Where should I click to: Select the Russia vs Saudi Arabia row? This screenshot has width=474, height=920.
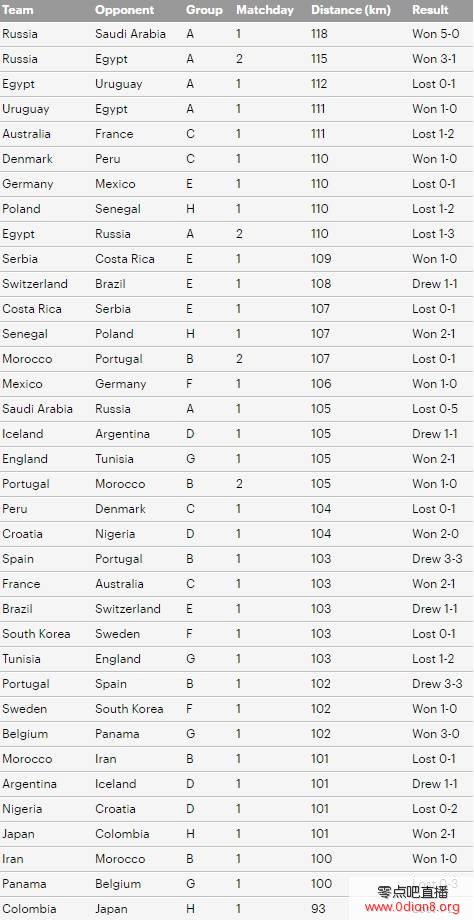237,34
